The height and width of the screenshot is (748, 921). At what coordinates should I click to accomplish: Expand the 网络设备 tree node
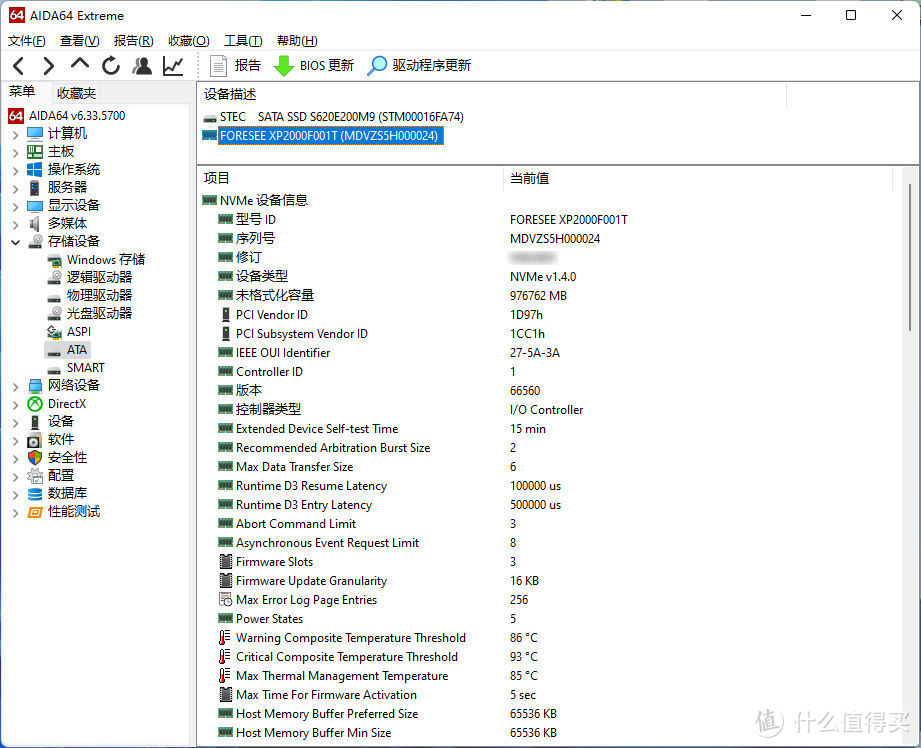pyautogui.click(x=15, y=385)
